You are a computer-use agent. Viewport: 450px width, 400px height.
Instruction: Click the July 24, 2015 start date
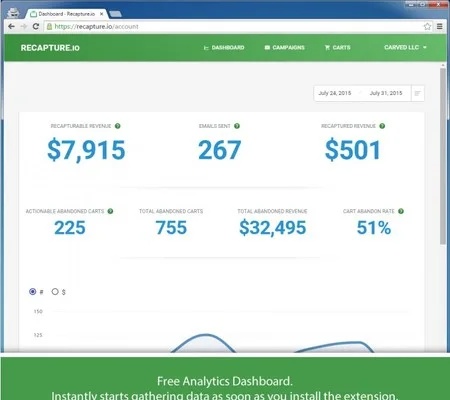[335, 93]
